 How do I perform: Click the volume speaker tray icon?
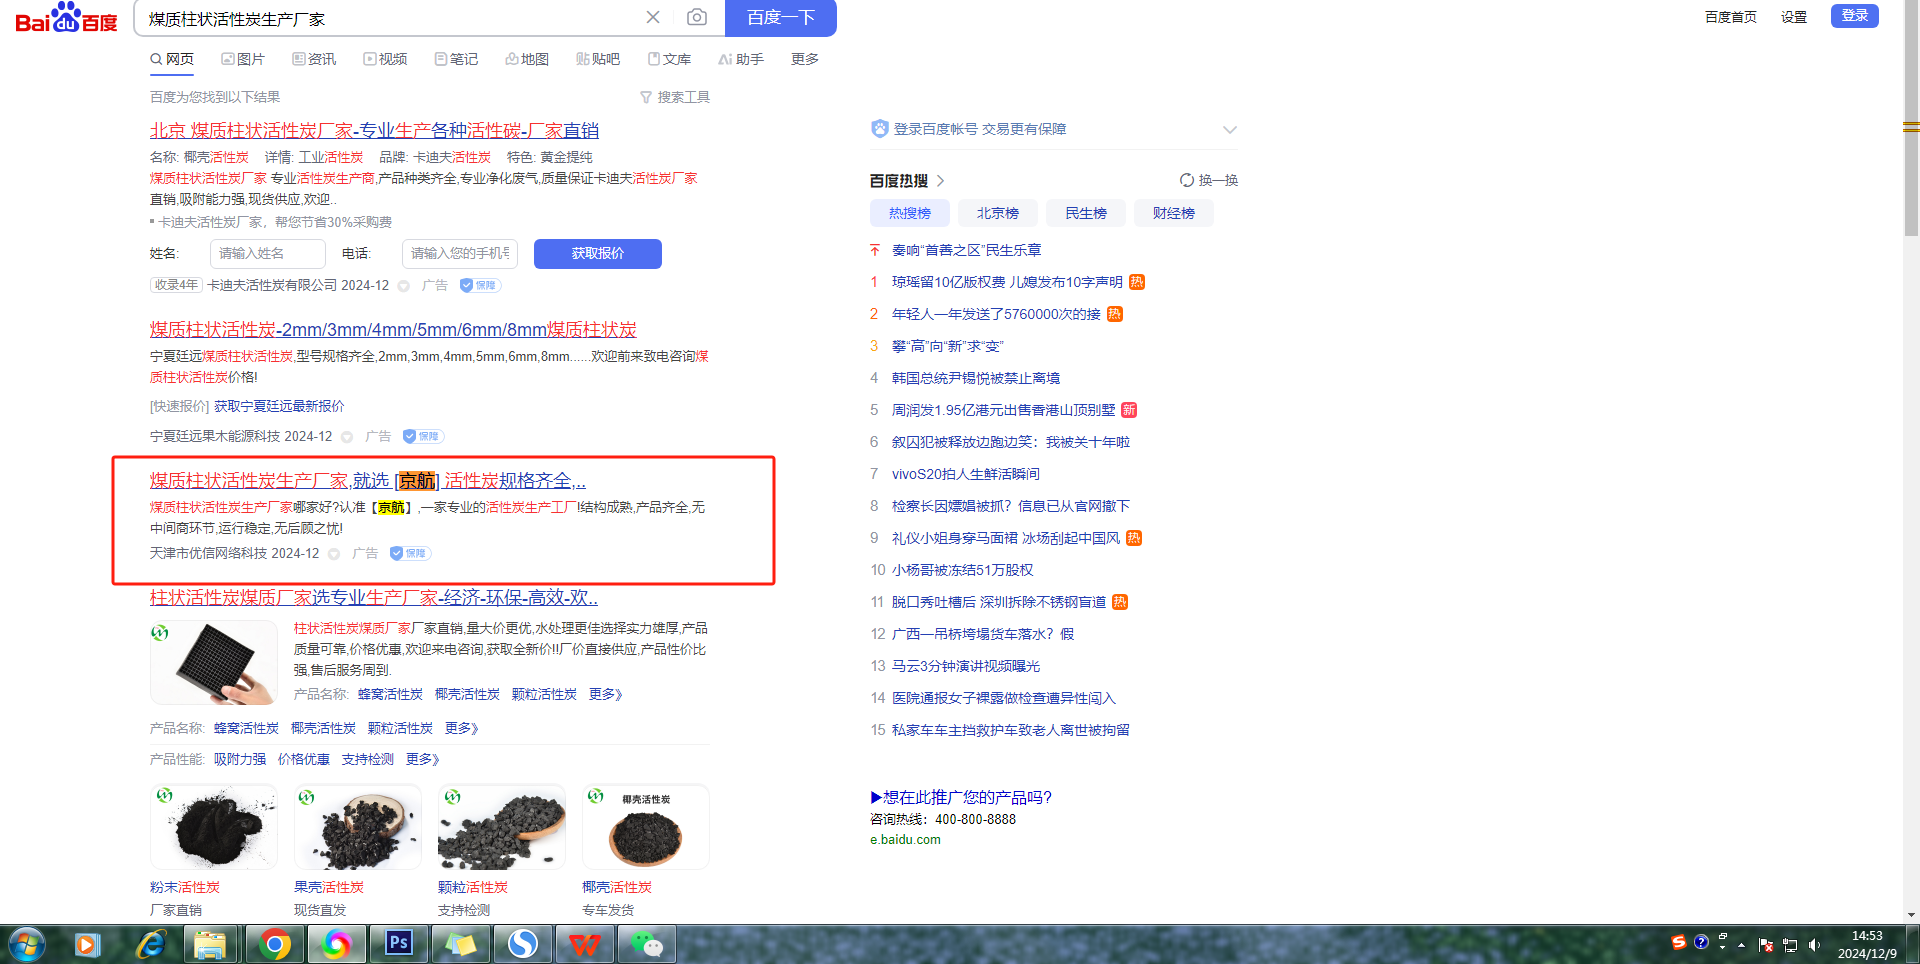pos(1814,945)
